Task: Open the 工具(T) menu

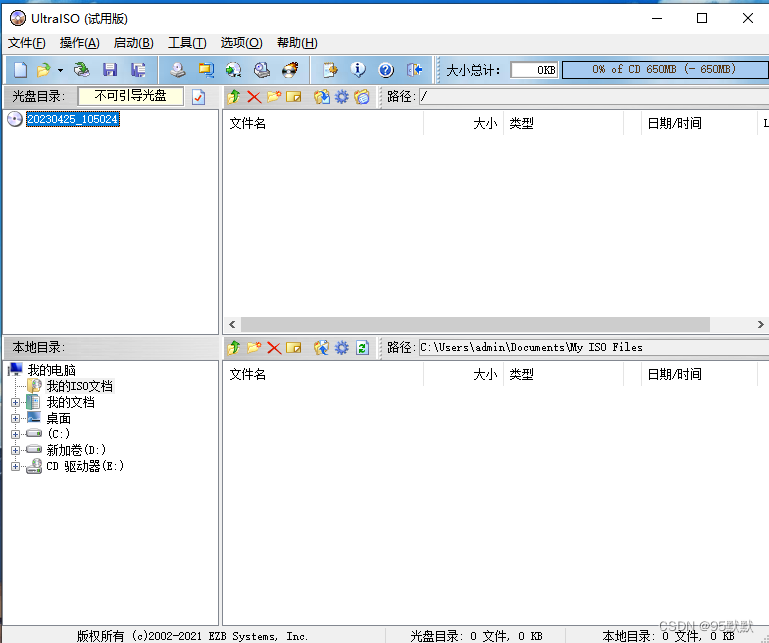Action: point(187,43)
